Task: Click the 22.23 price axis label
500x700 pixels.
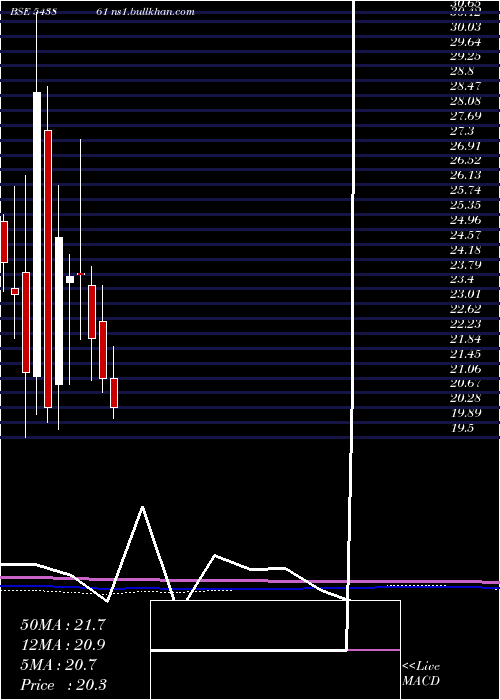Action: tap(466, 324)
